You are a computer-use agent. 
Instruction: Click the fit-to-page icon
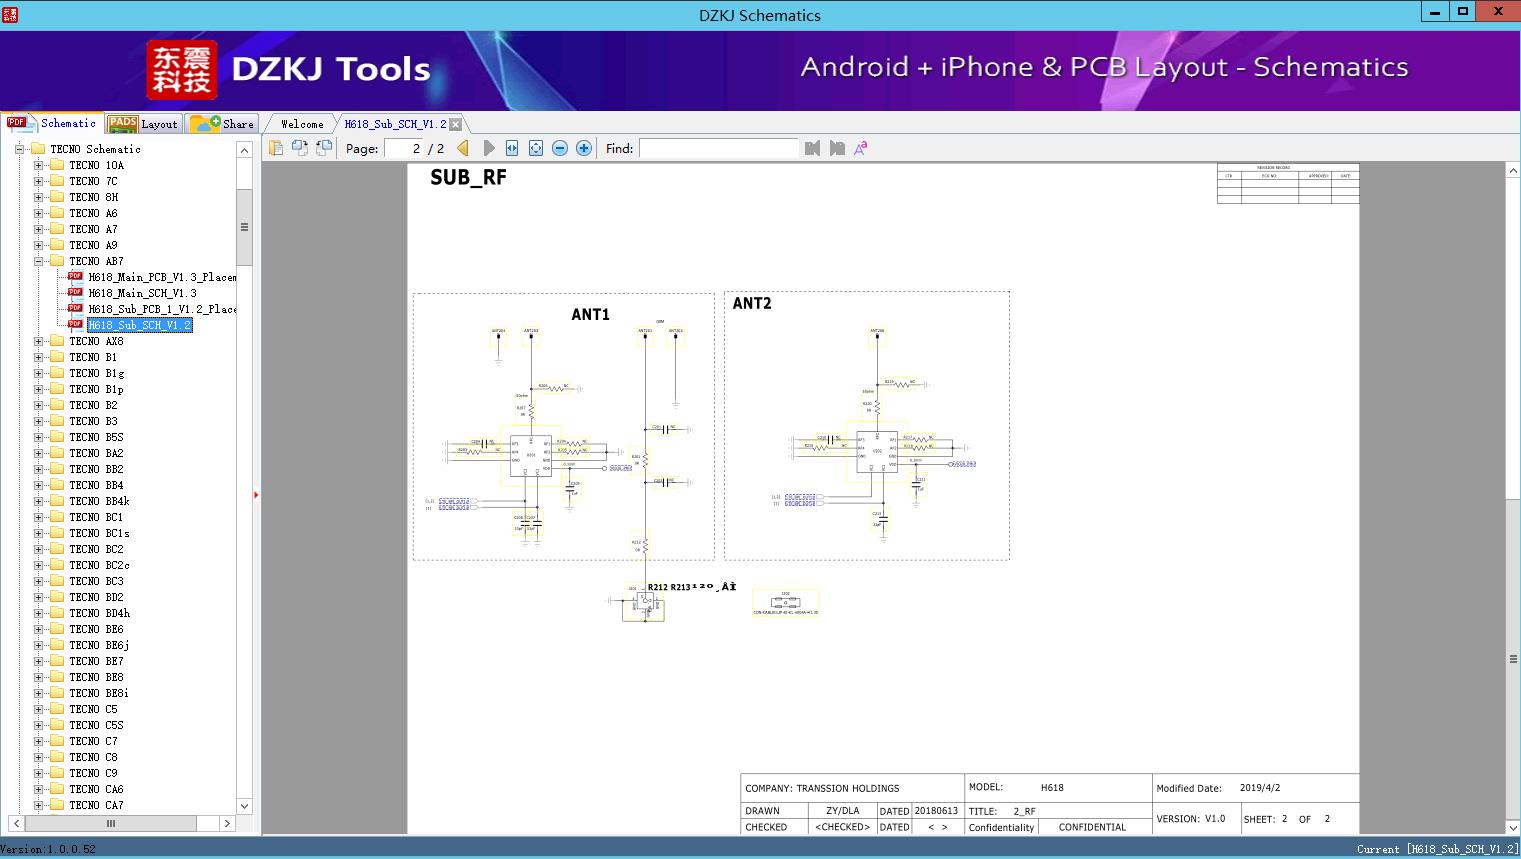(536, 148)
